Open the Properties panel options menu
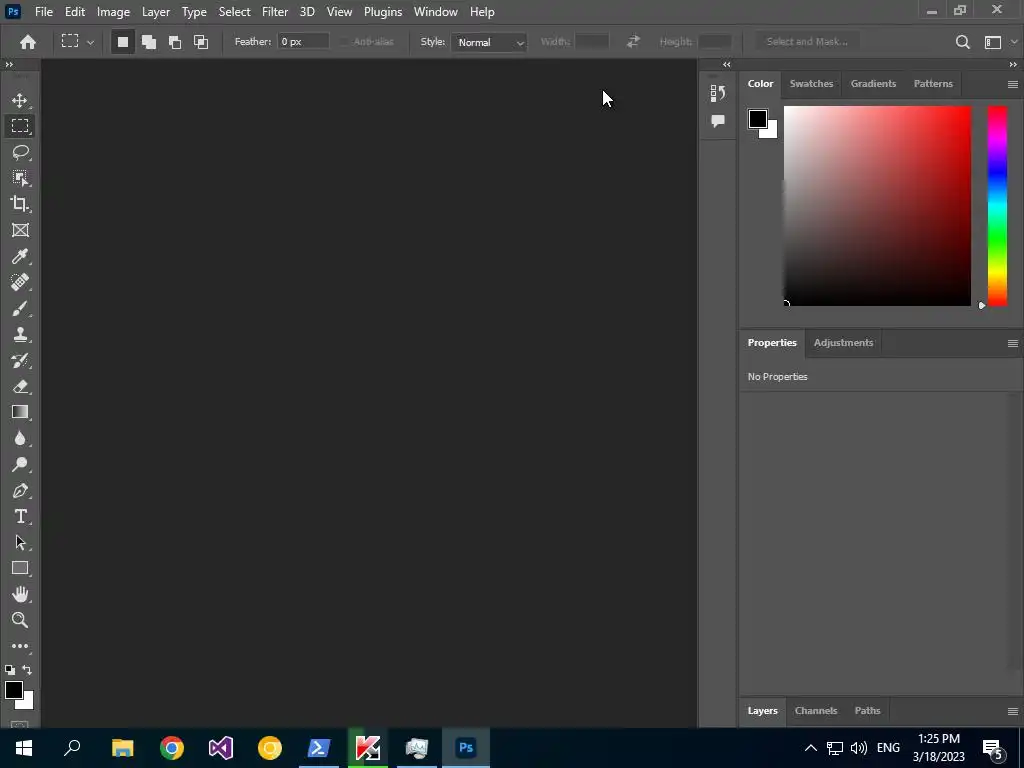The height and width of the screenshot is (768, 1024). [1012, 344]
